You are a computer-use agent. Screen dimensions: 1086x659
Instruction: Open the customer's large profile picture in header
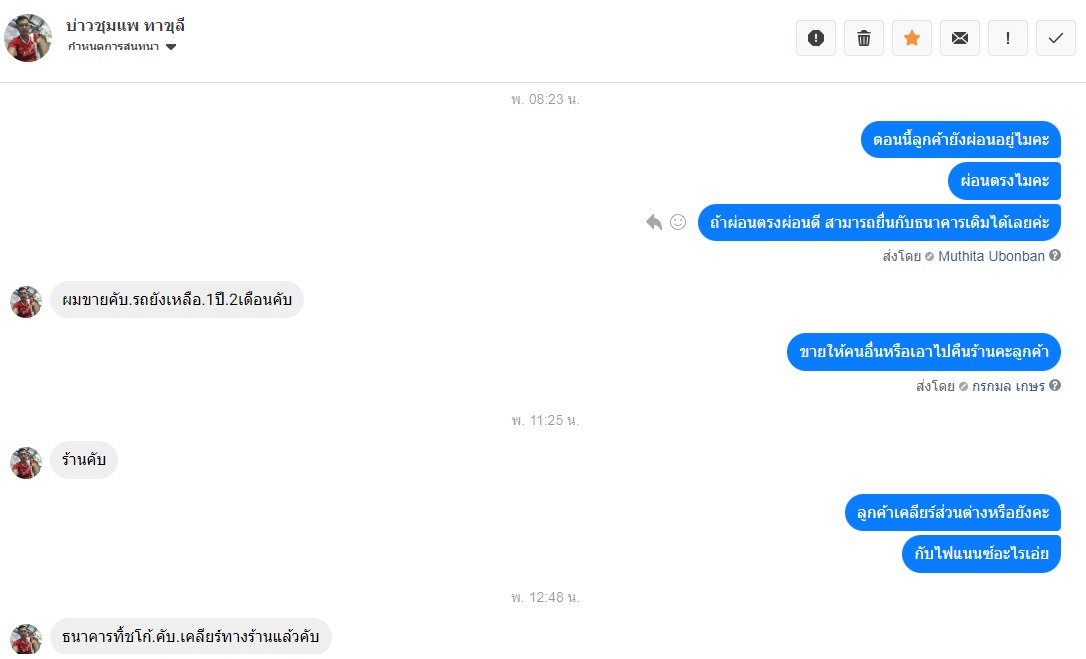(28, 37)
